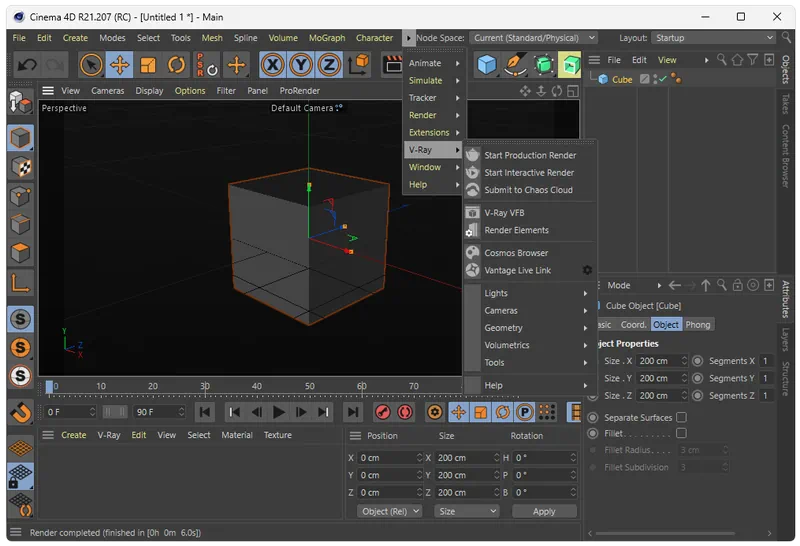Switch to Texture mode checker icon
800x546 pixels.
coord(20,167)
